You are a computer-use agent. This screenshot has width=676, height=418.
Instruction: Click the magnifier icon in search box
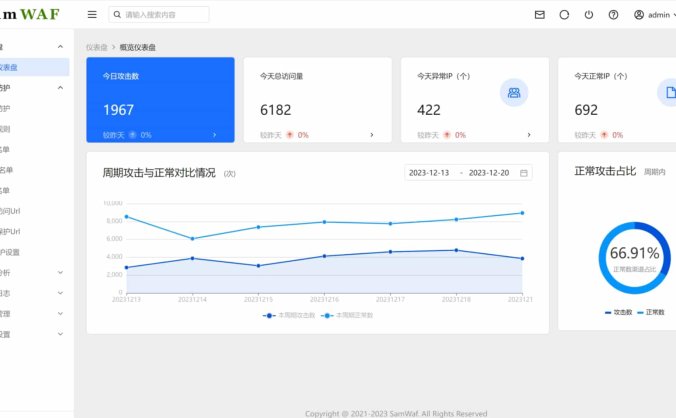tap(117, 15)
